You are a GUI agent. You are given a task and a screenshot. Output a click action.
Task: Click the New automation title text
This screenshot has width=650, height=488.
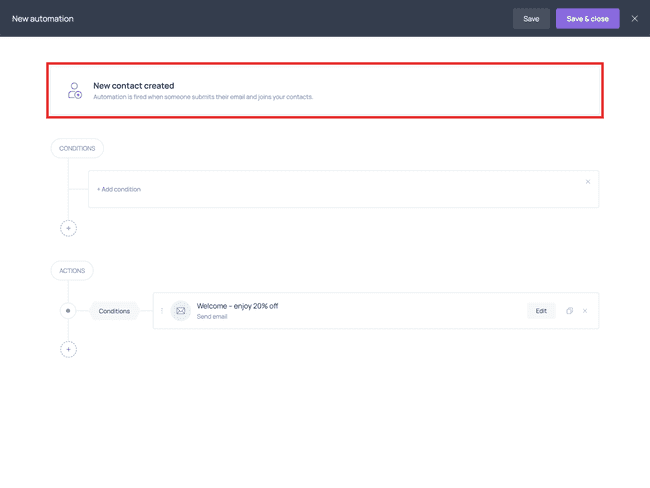point(43,19)
